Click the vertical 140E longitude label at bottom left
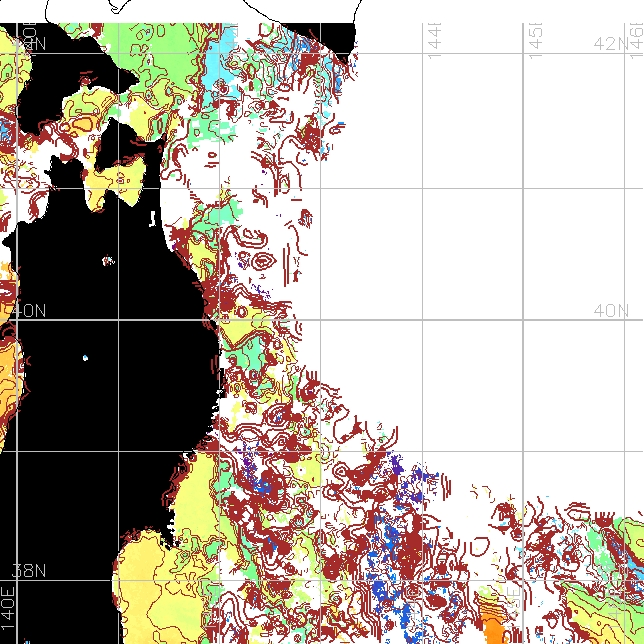 pyautogui.click(x=8, y=606)
